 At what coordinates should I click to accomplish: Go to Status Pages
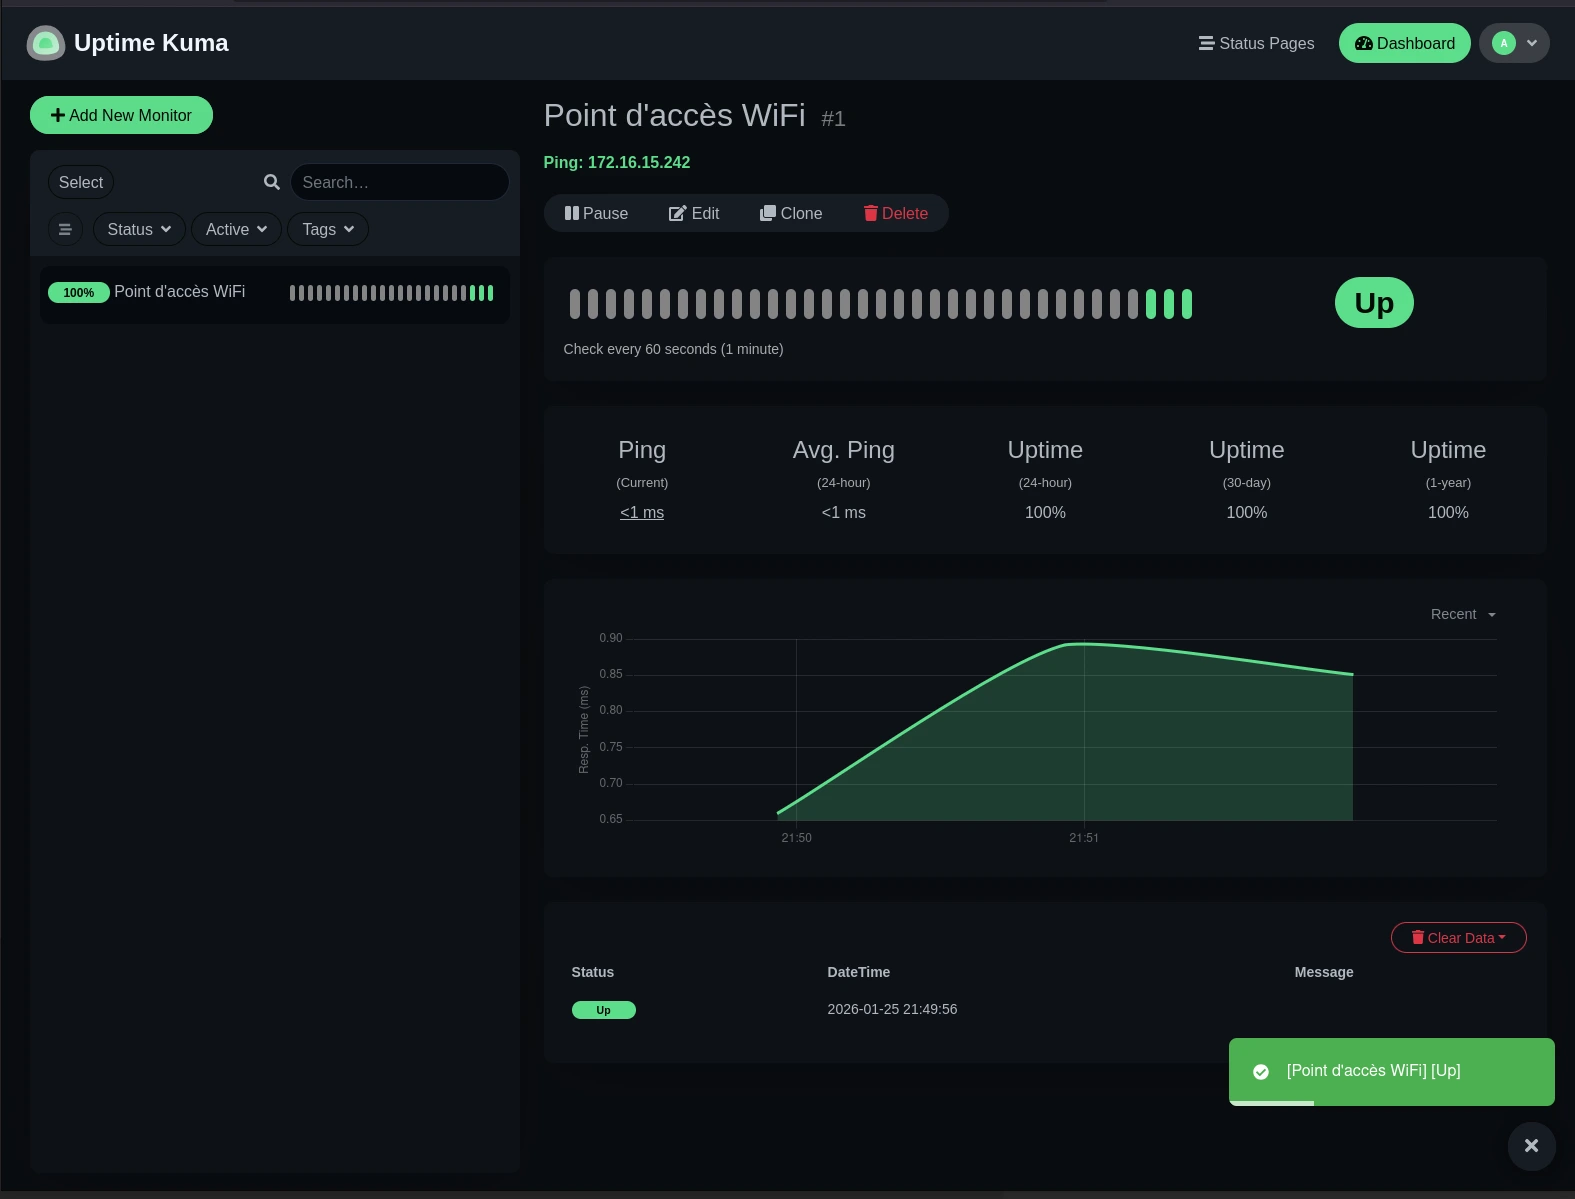coord(1256,43)
